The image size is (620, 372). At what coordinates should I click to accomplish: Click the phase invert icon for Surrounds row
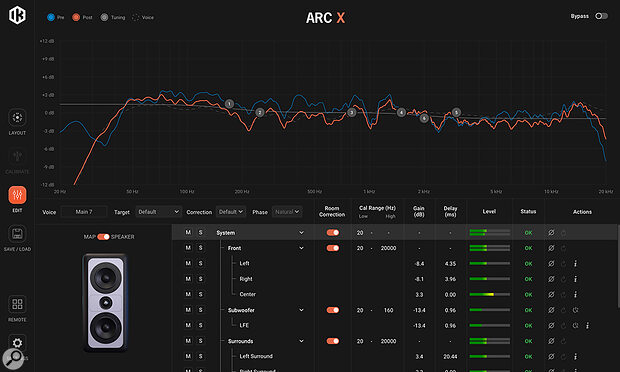551,341
